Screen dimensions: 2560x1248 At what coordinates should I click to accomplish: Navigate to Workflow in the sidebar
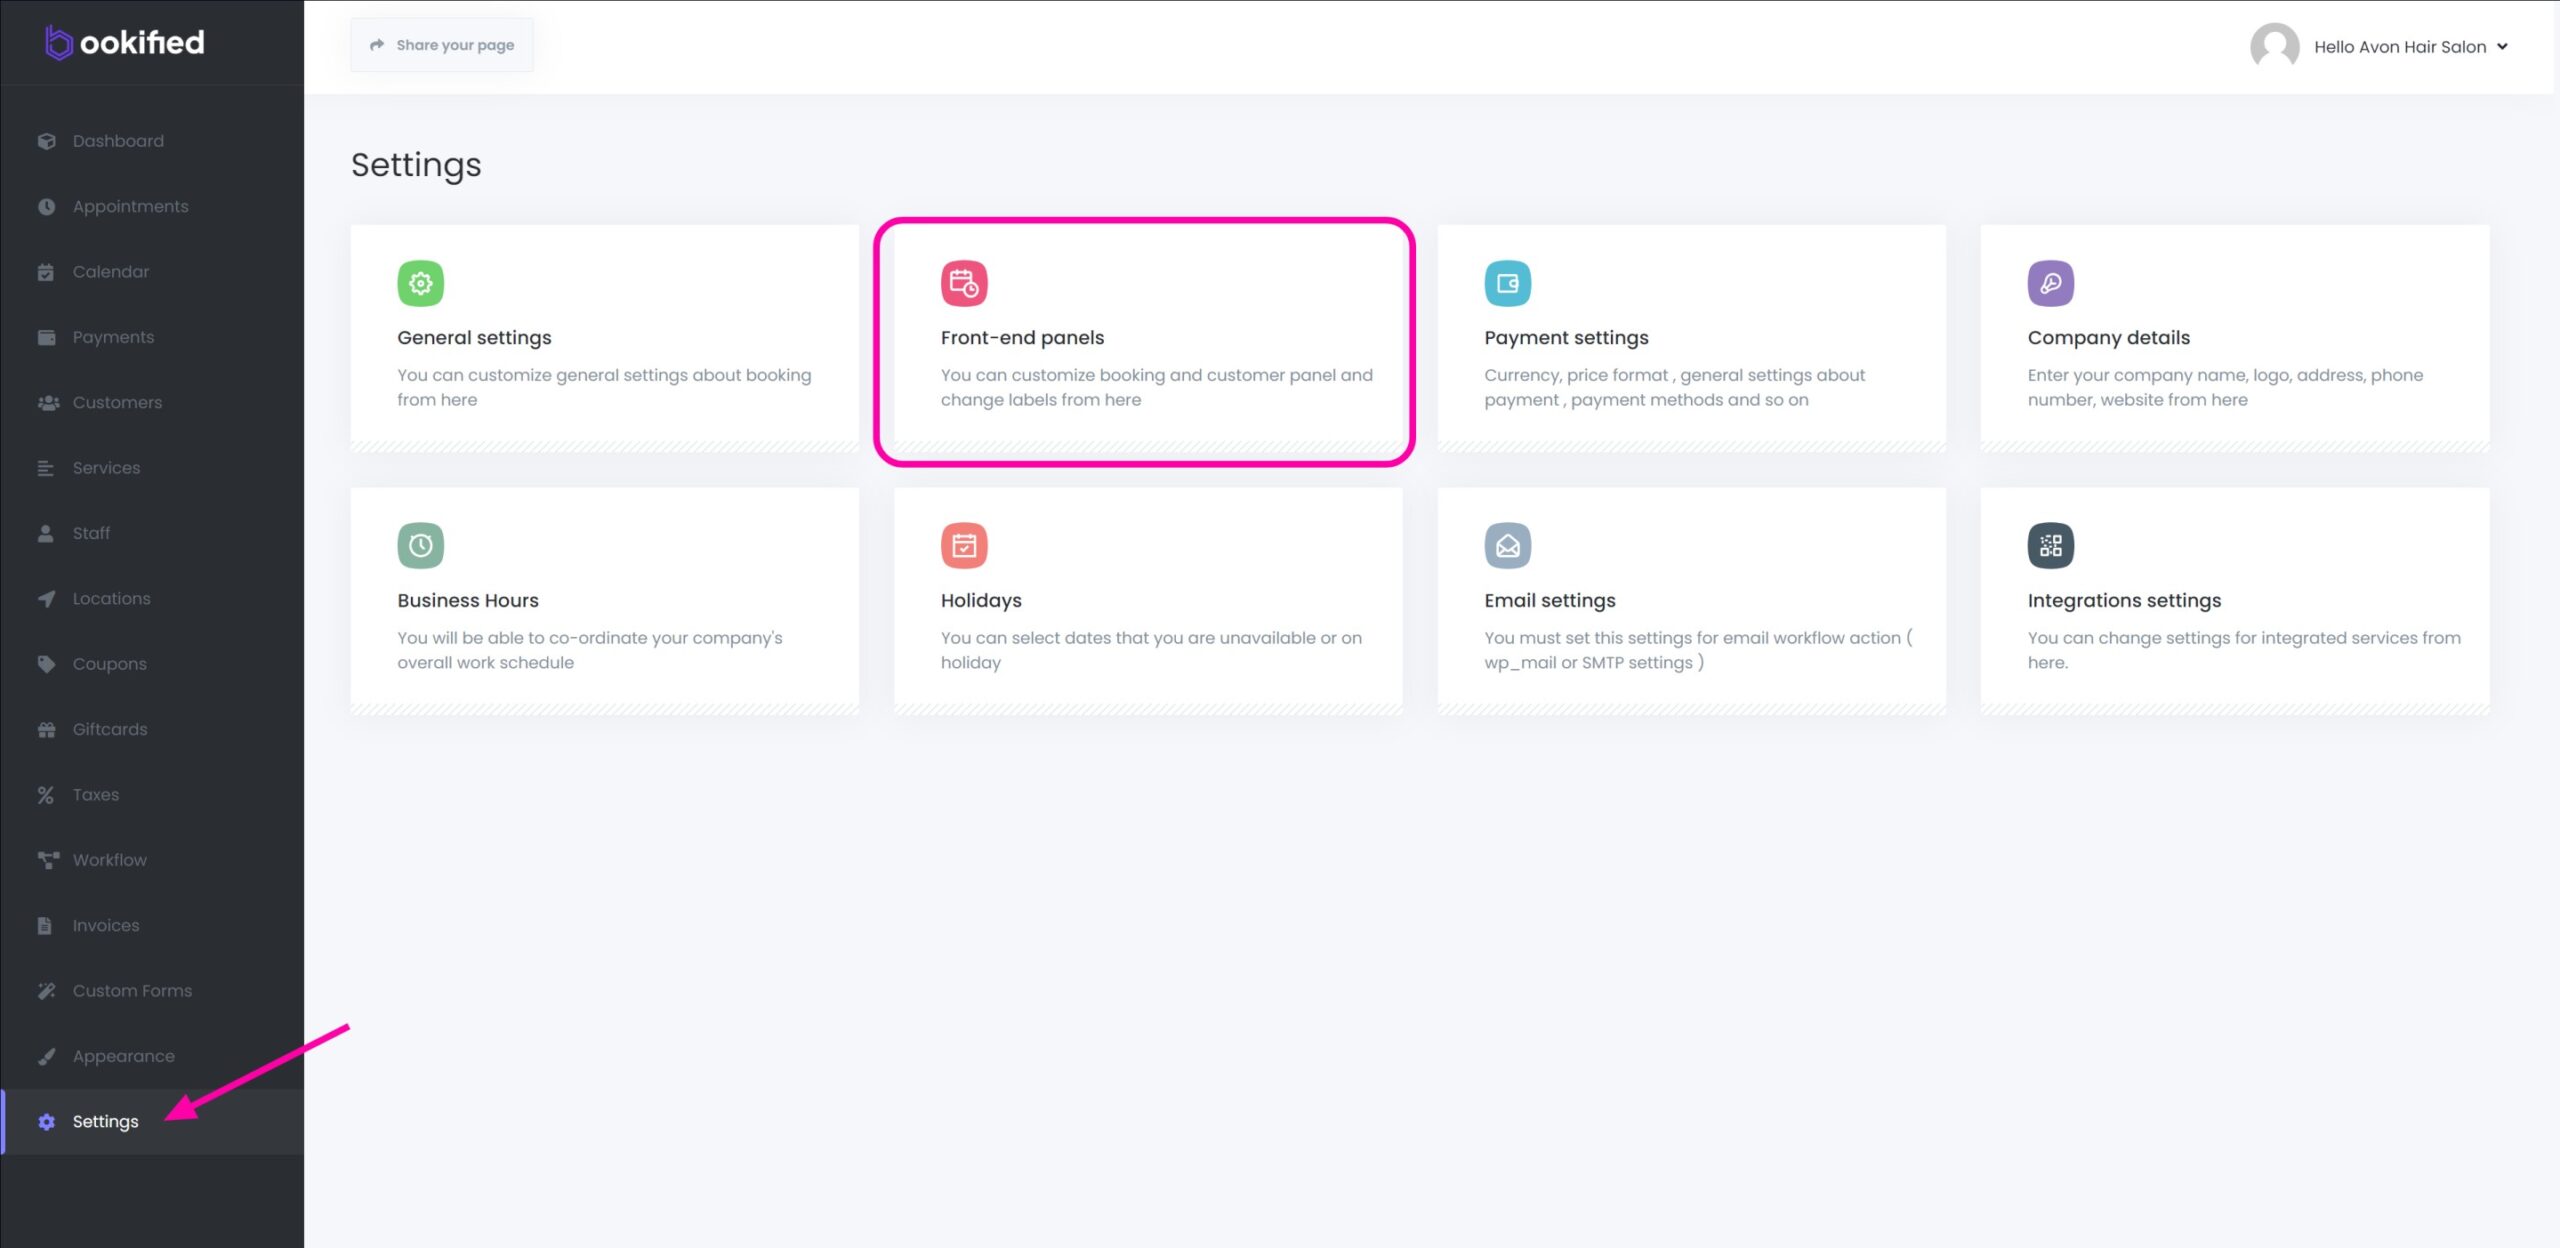109,860
